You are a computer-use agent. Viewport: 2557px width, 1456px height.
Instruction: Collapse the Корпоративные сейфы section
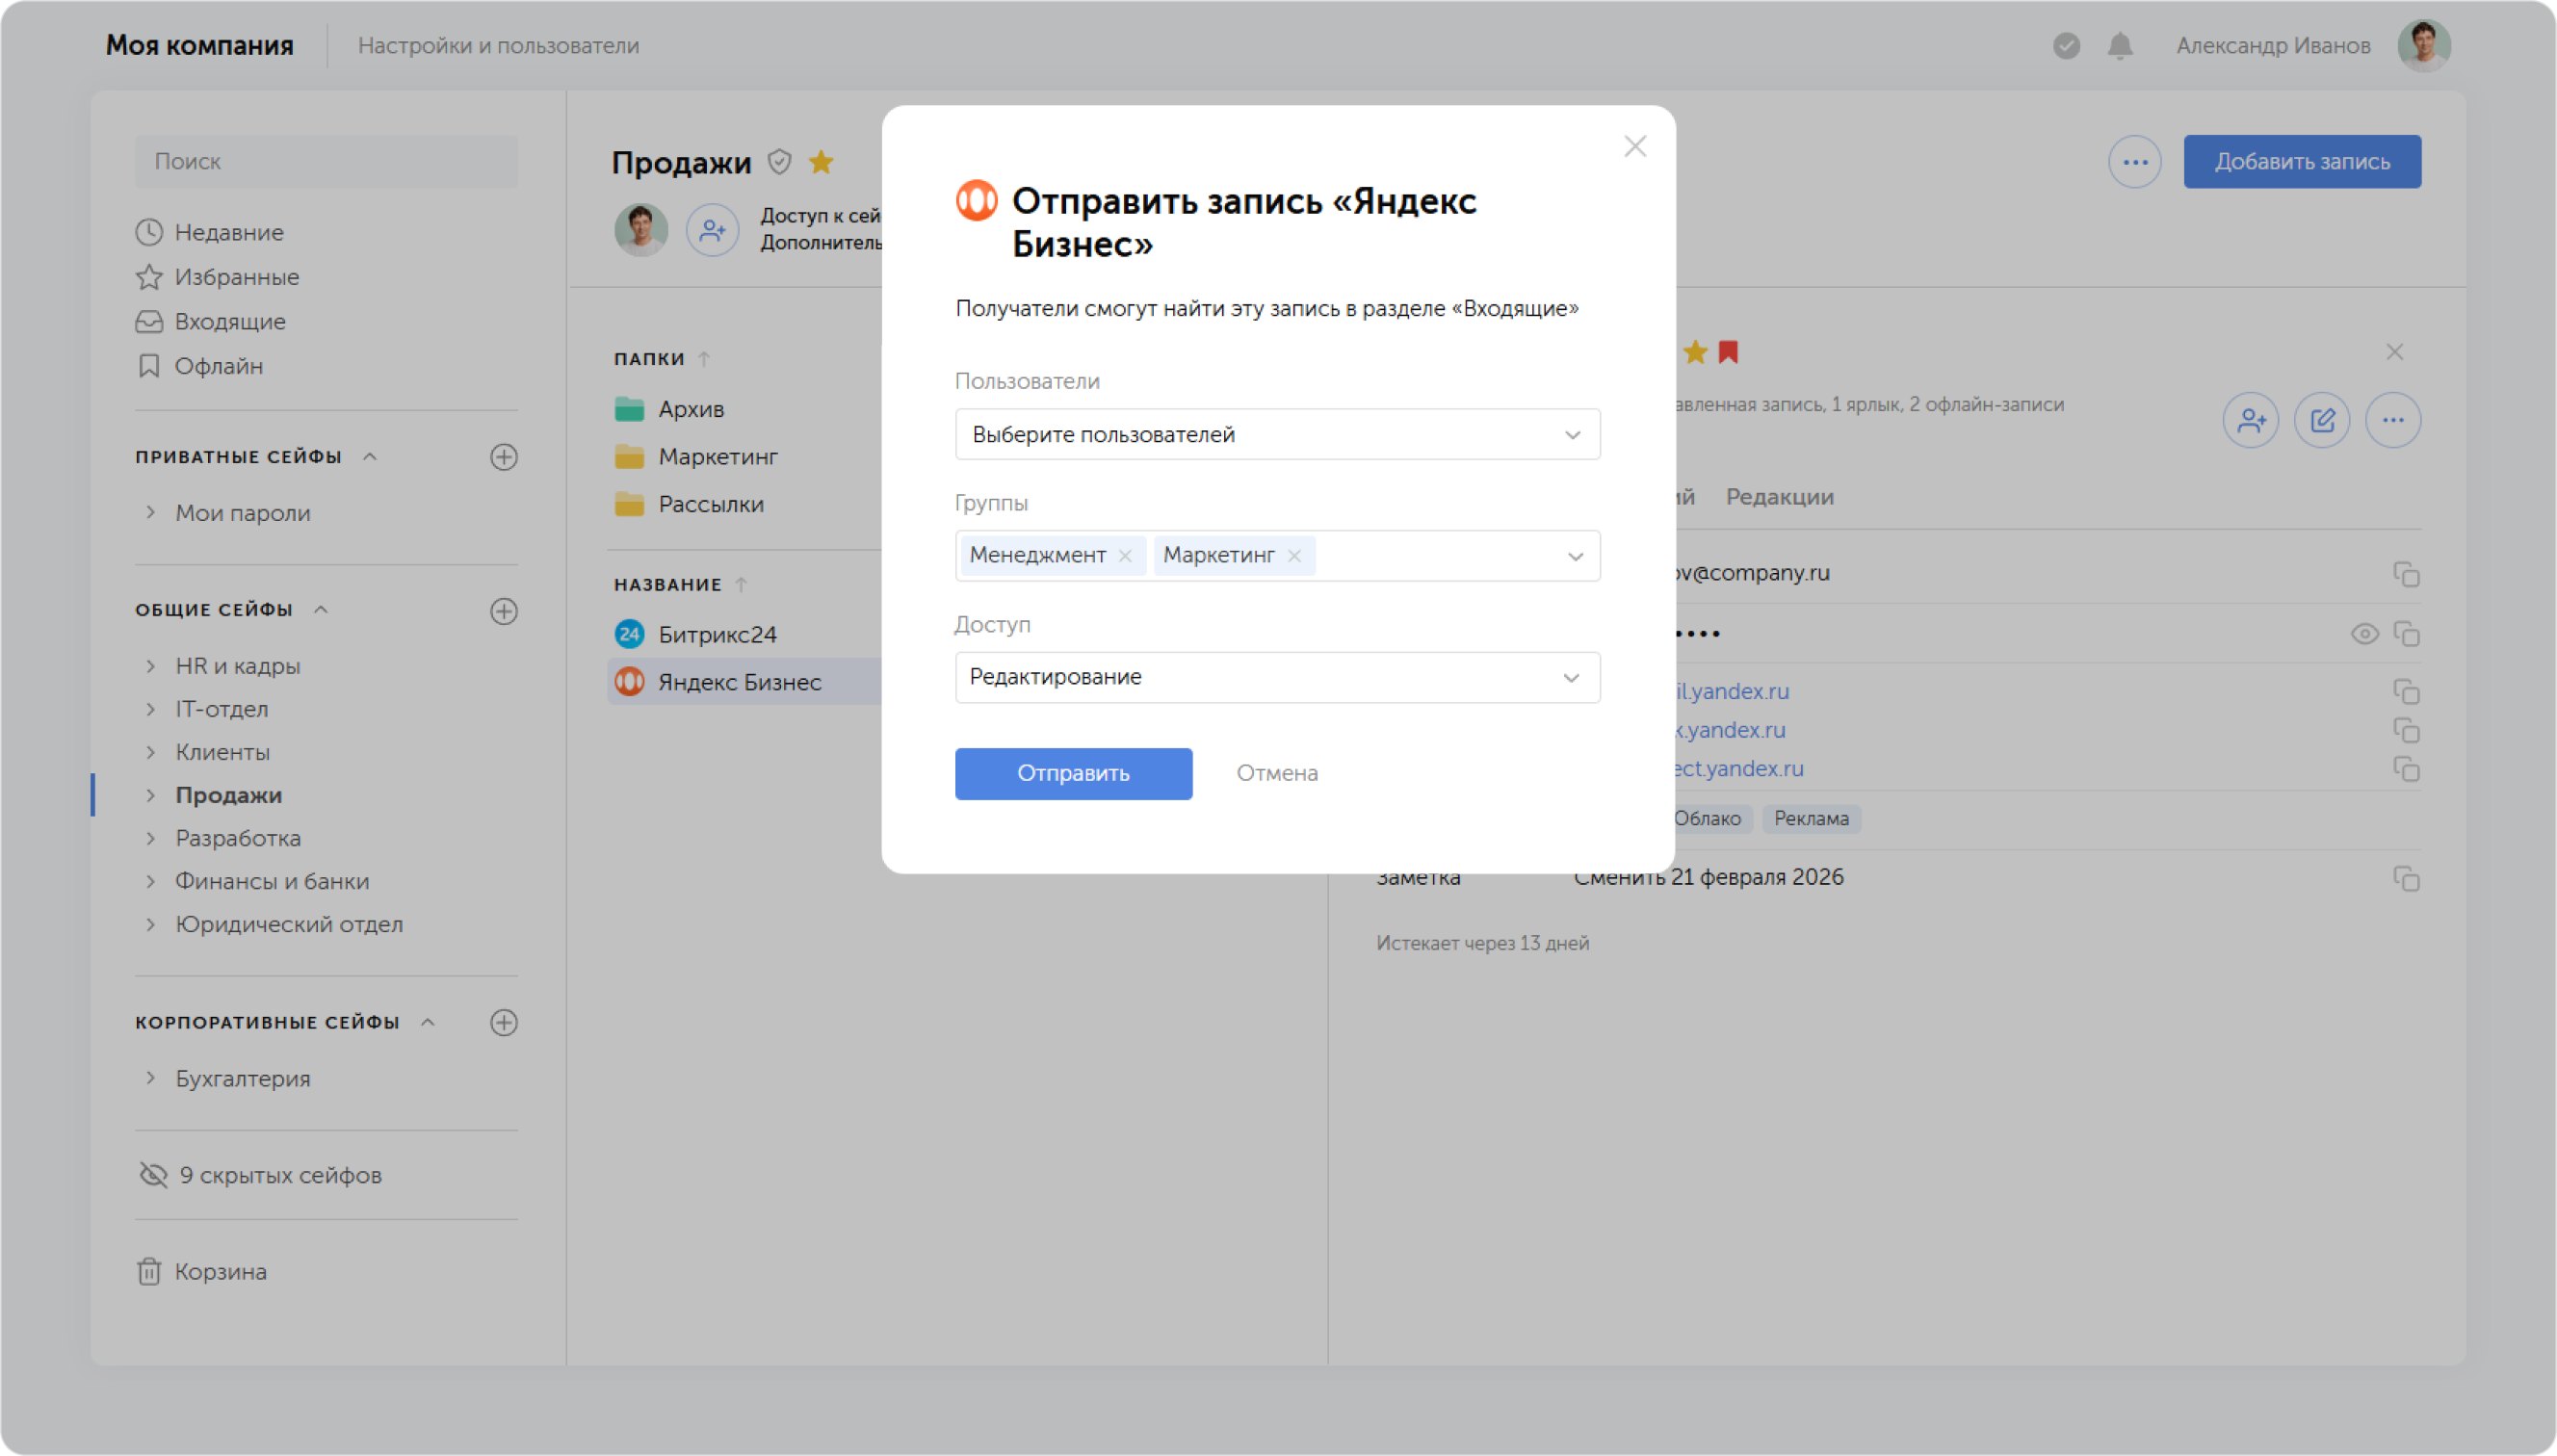coord(428,1022)
